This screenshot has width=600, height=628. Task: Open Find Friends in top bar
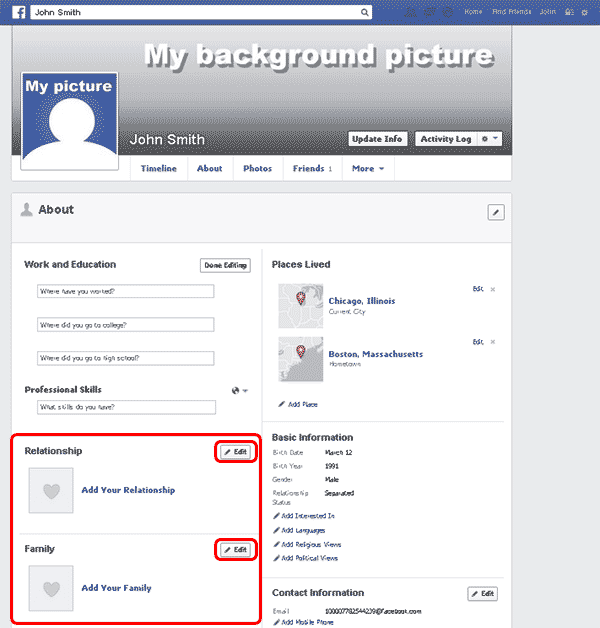pyautogui.click(x=511, y=12)
